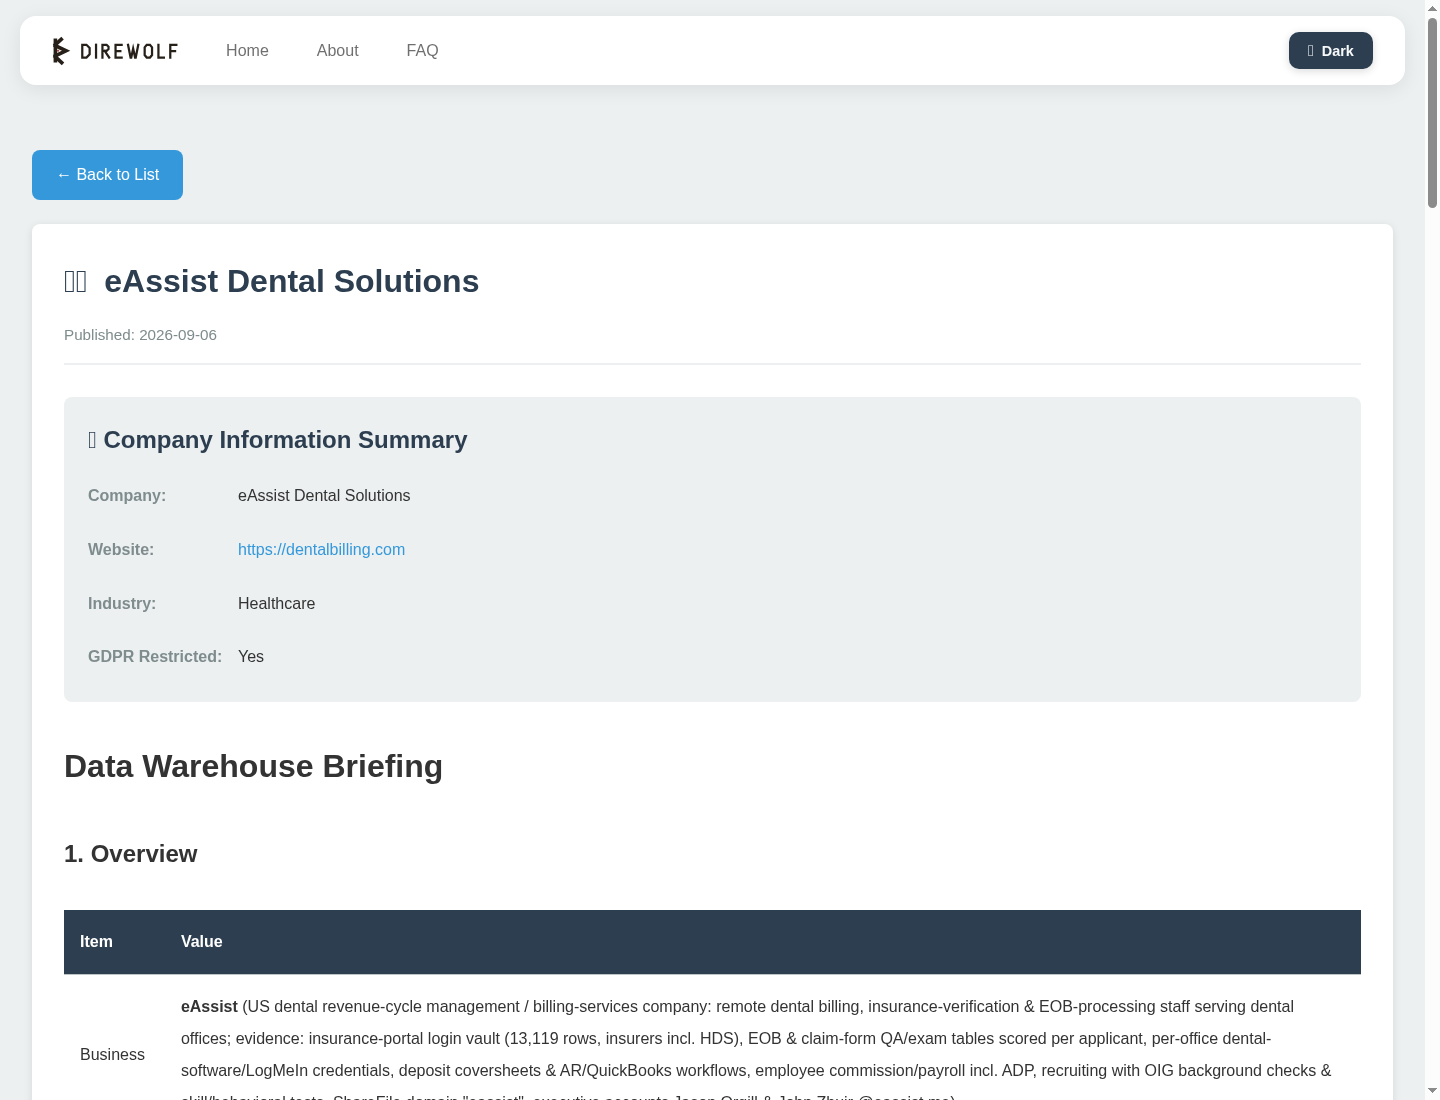This screenshot has height=1100, width=1440.
Task: Click the Website field label
Action: coord(121,549)
